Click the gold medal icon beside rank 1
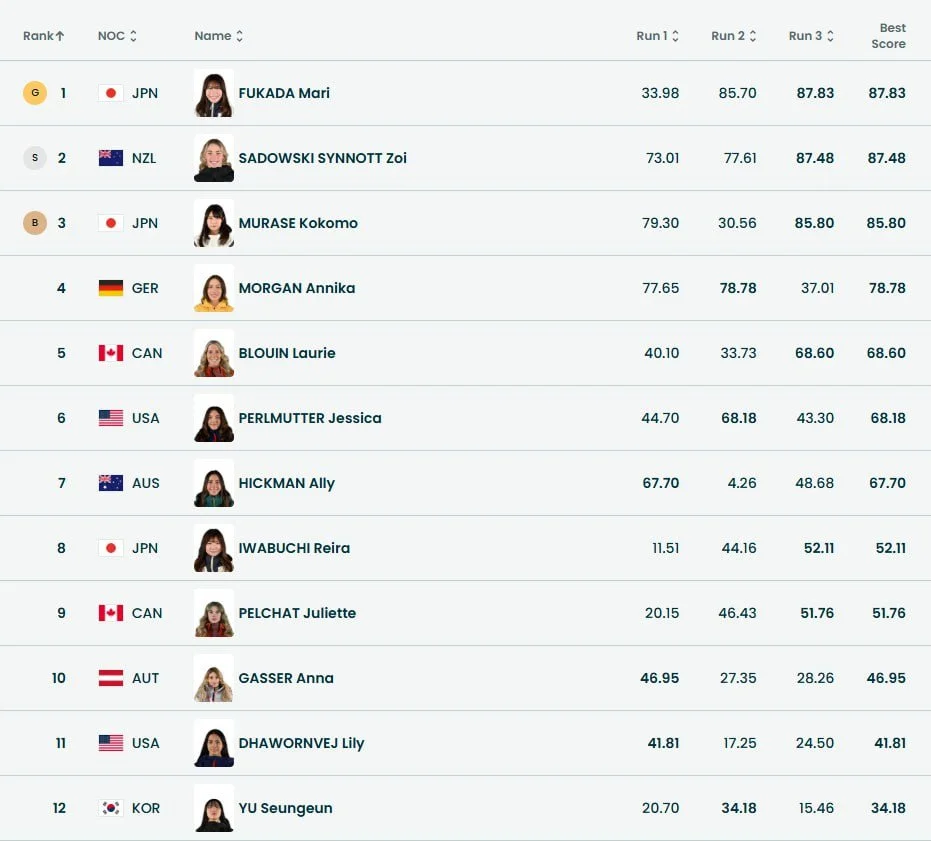 [x=35, y=93]
